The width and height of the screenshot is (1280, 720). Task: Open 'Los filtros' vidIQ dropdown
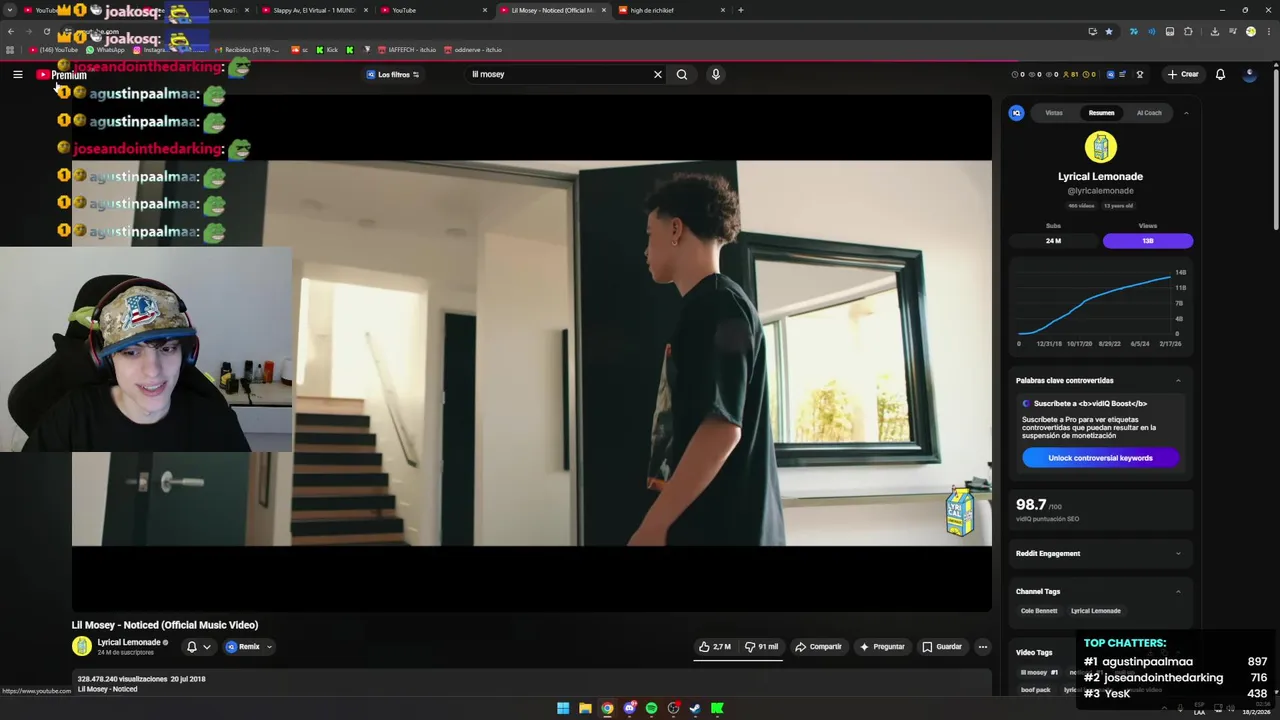[x=393, y=74]
